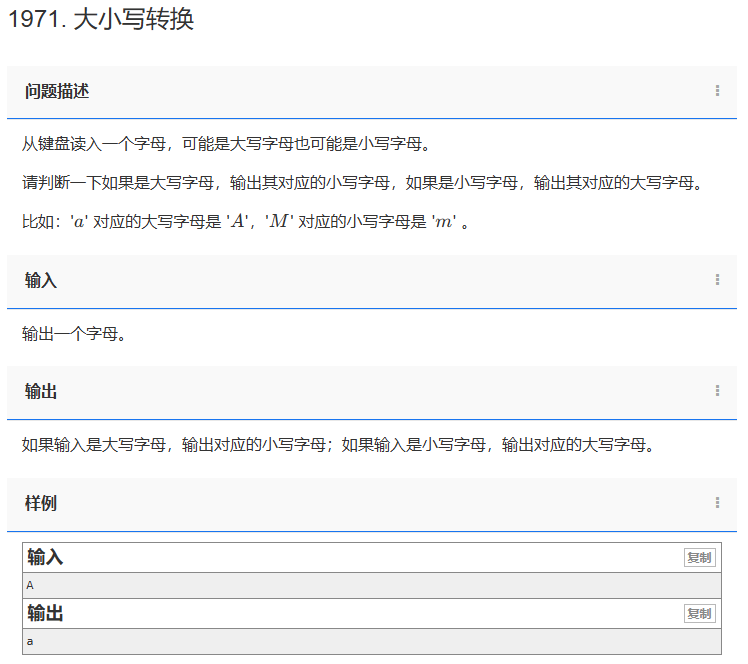The height and width of the screenshot is (664, 748).
Task: Click the sentence starting with 从键盘读入一个字母
Action: 226,144
